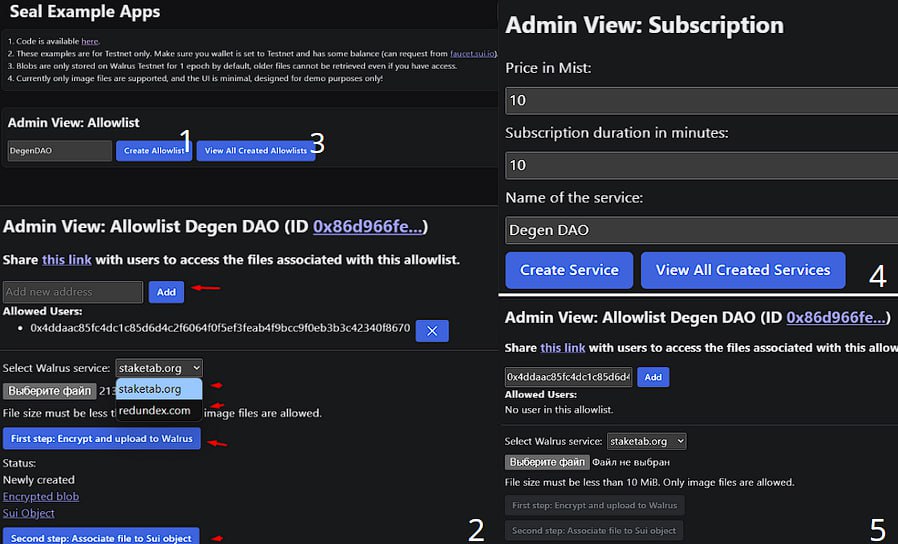Click the 'No user in this allowlist.' text
Viewport: 898px width, 544px height.
(x=559, y=409)
